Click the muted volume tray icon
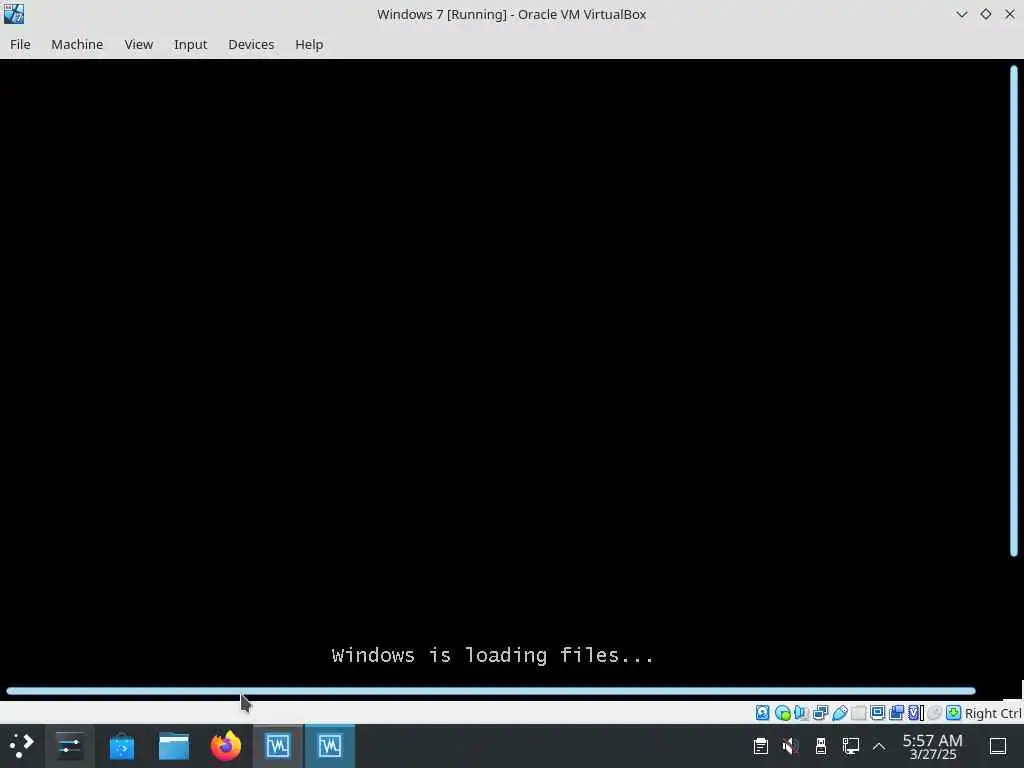 [x=790, y=746]
